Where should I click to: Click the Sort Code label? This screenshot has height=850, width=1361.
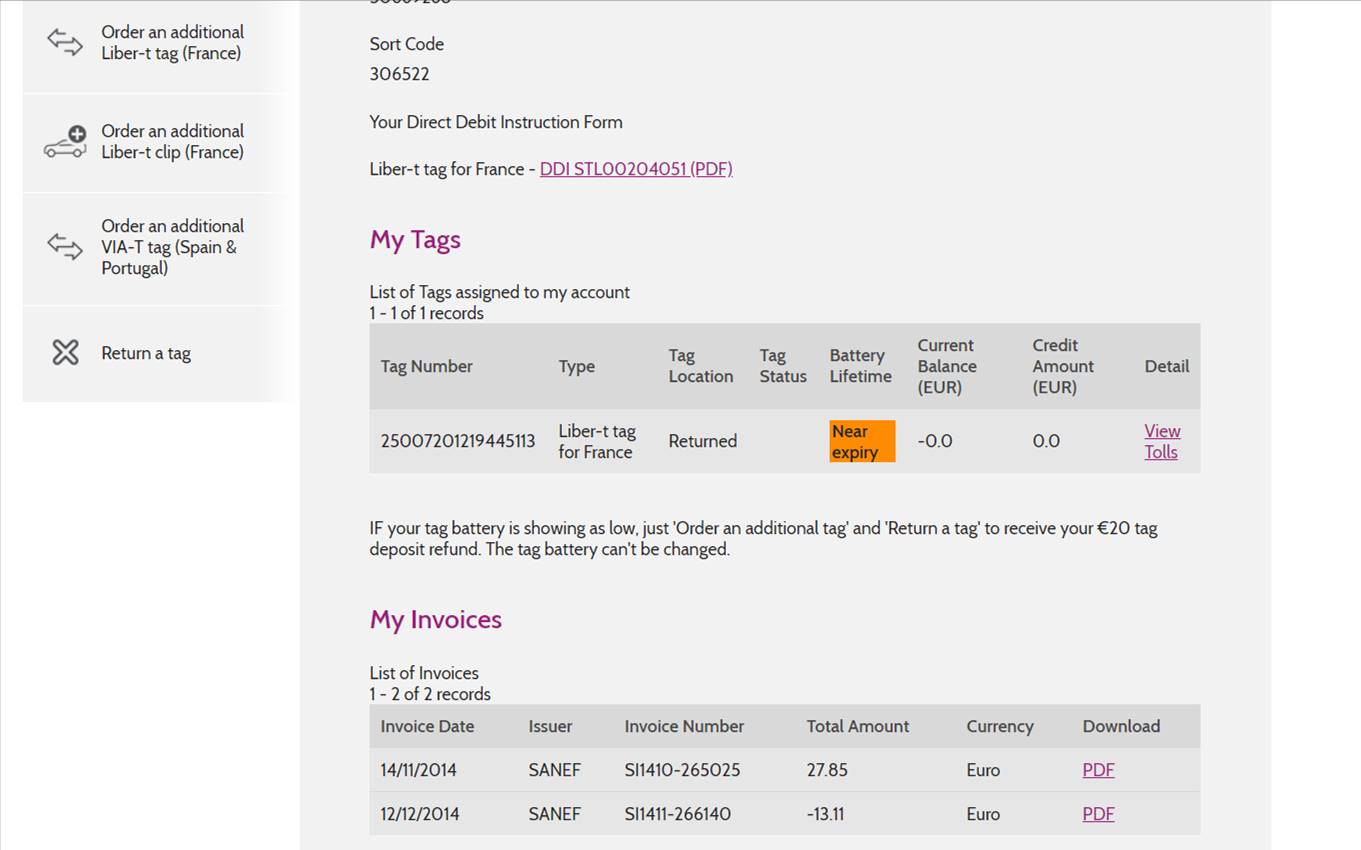pos(407,44)
